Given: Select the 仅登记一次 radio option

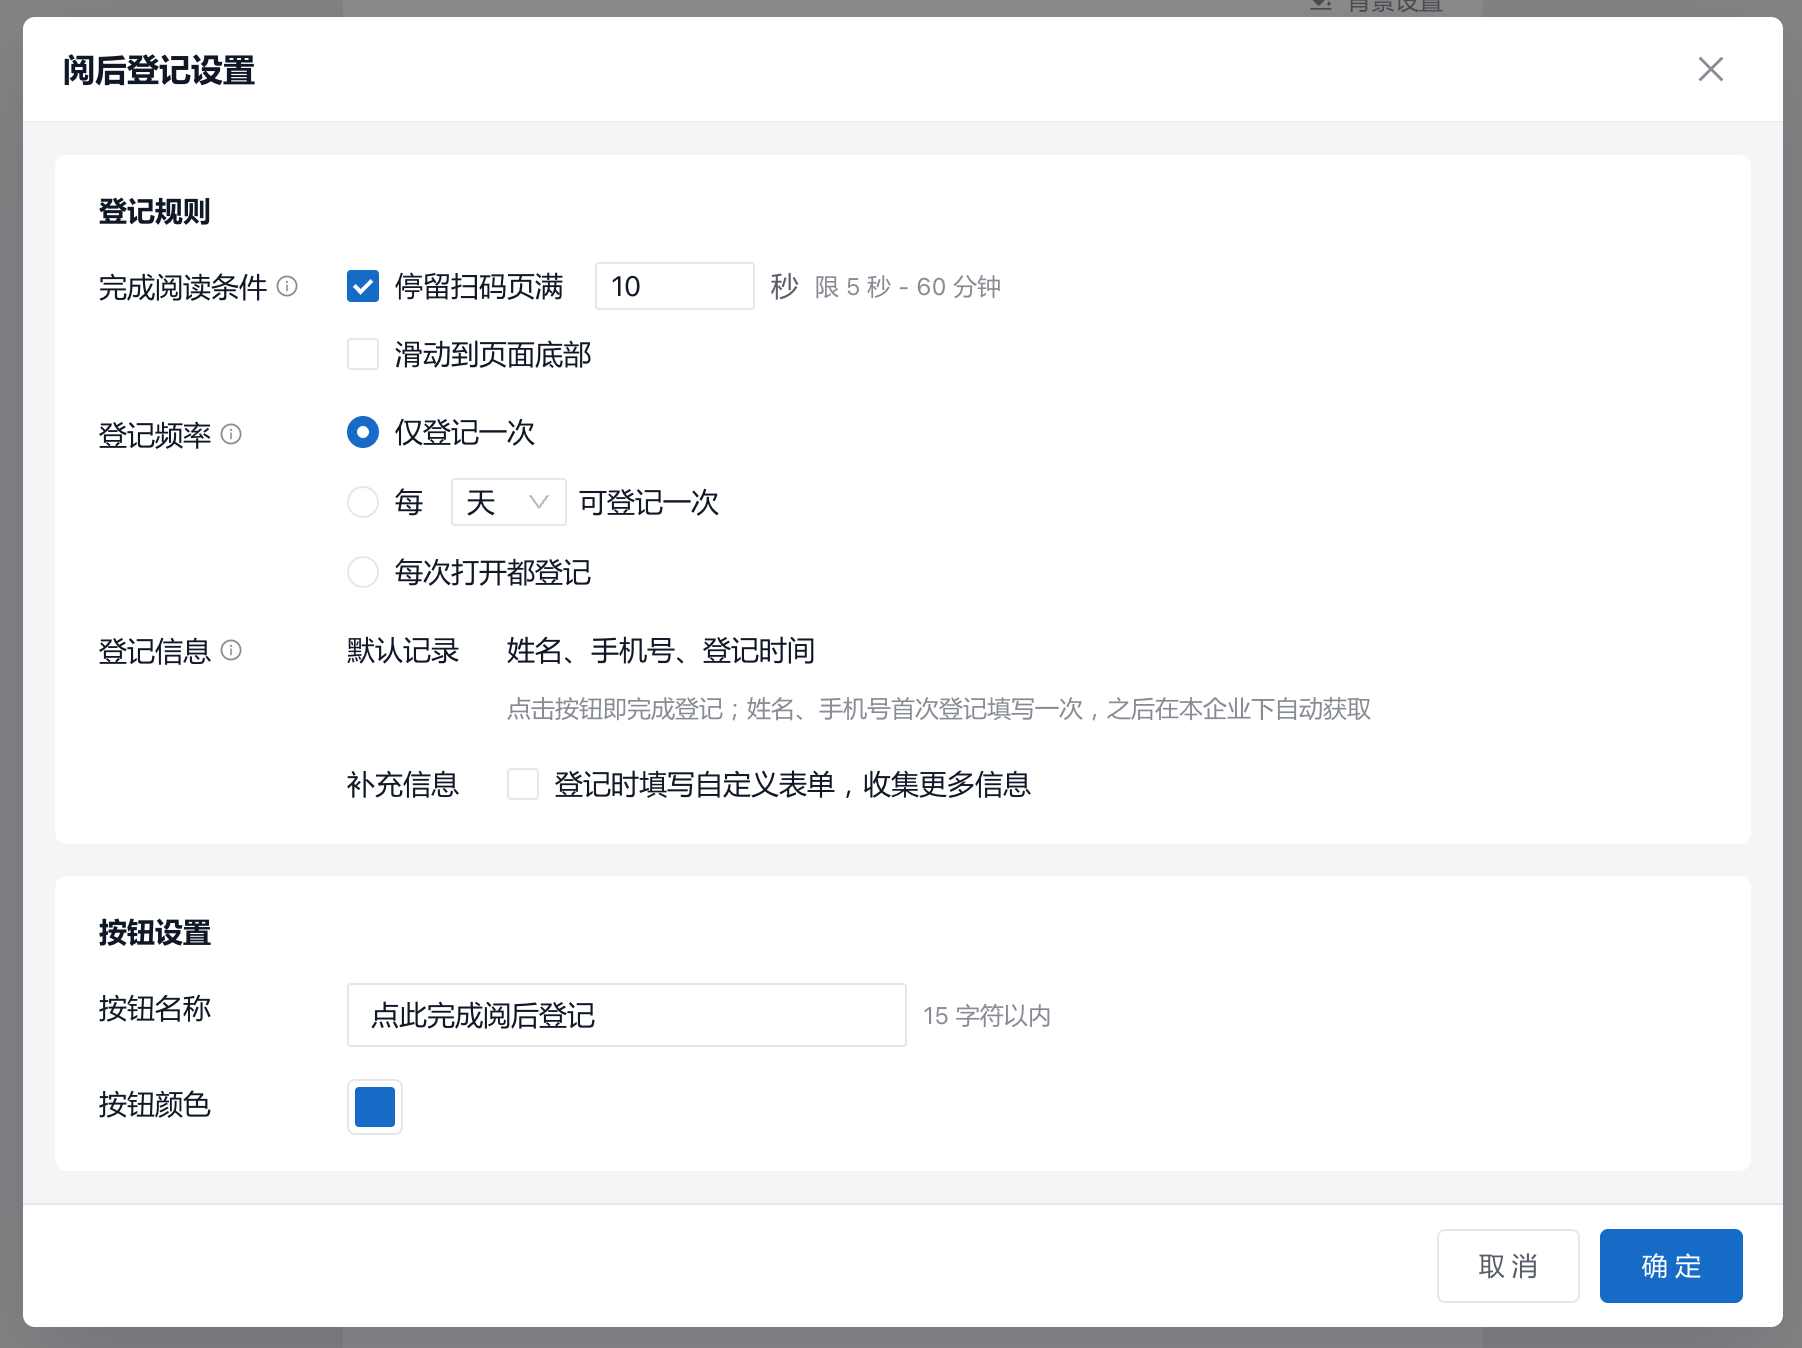Looking at the screenshot, I should [363, 432].
